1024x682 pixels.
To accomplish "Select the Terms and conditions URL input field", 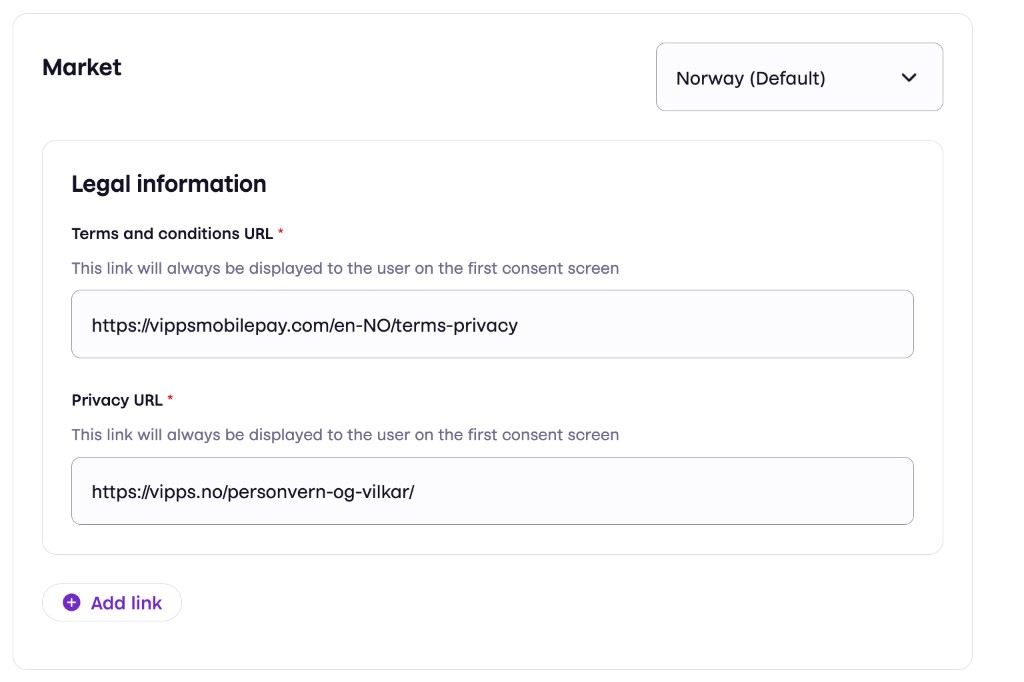I will coord(492,323).
